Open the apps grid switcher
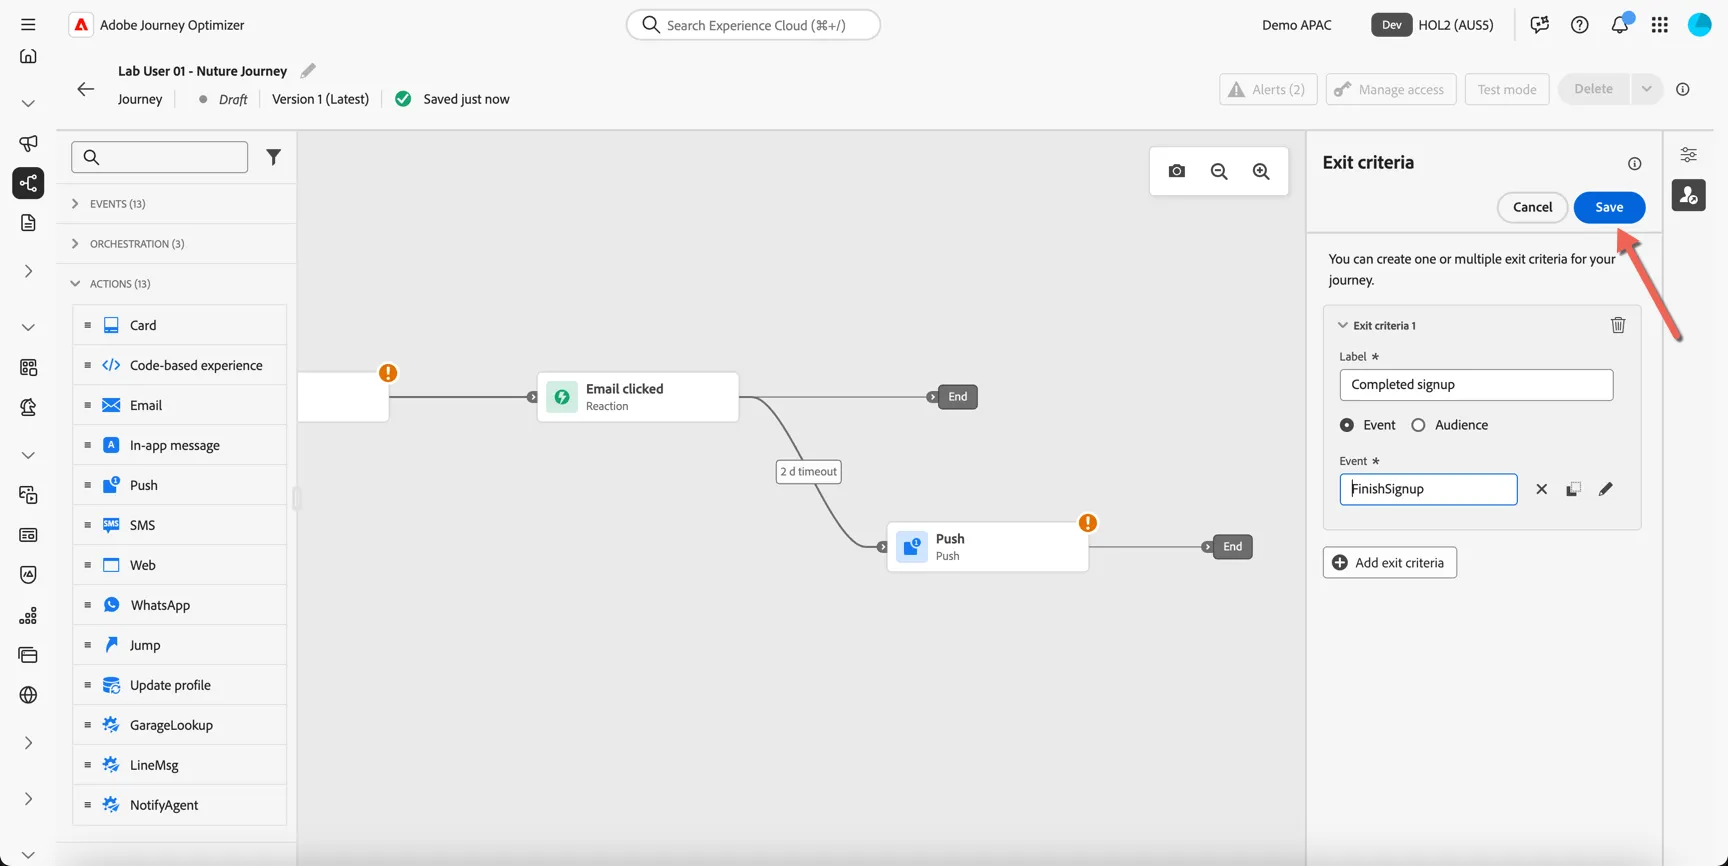 [x=1660, y=25]
